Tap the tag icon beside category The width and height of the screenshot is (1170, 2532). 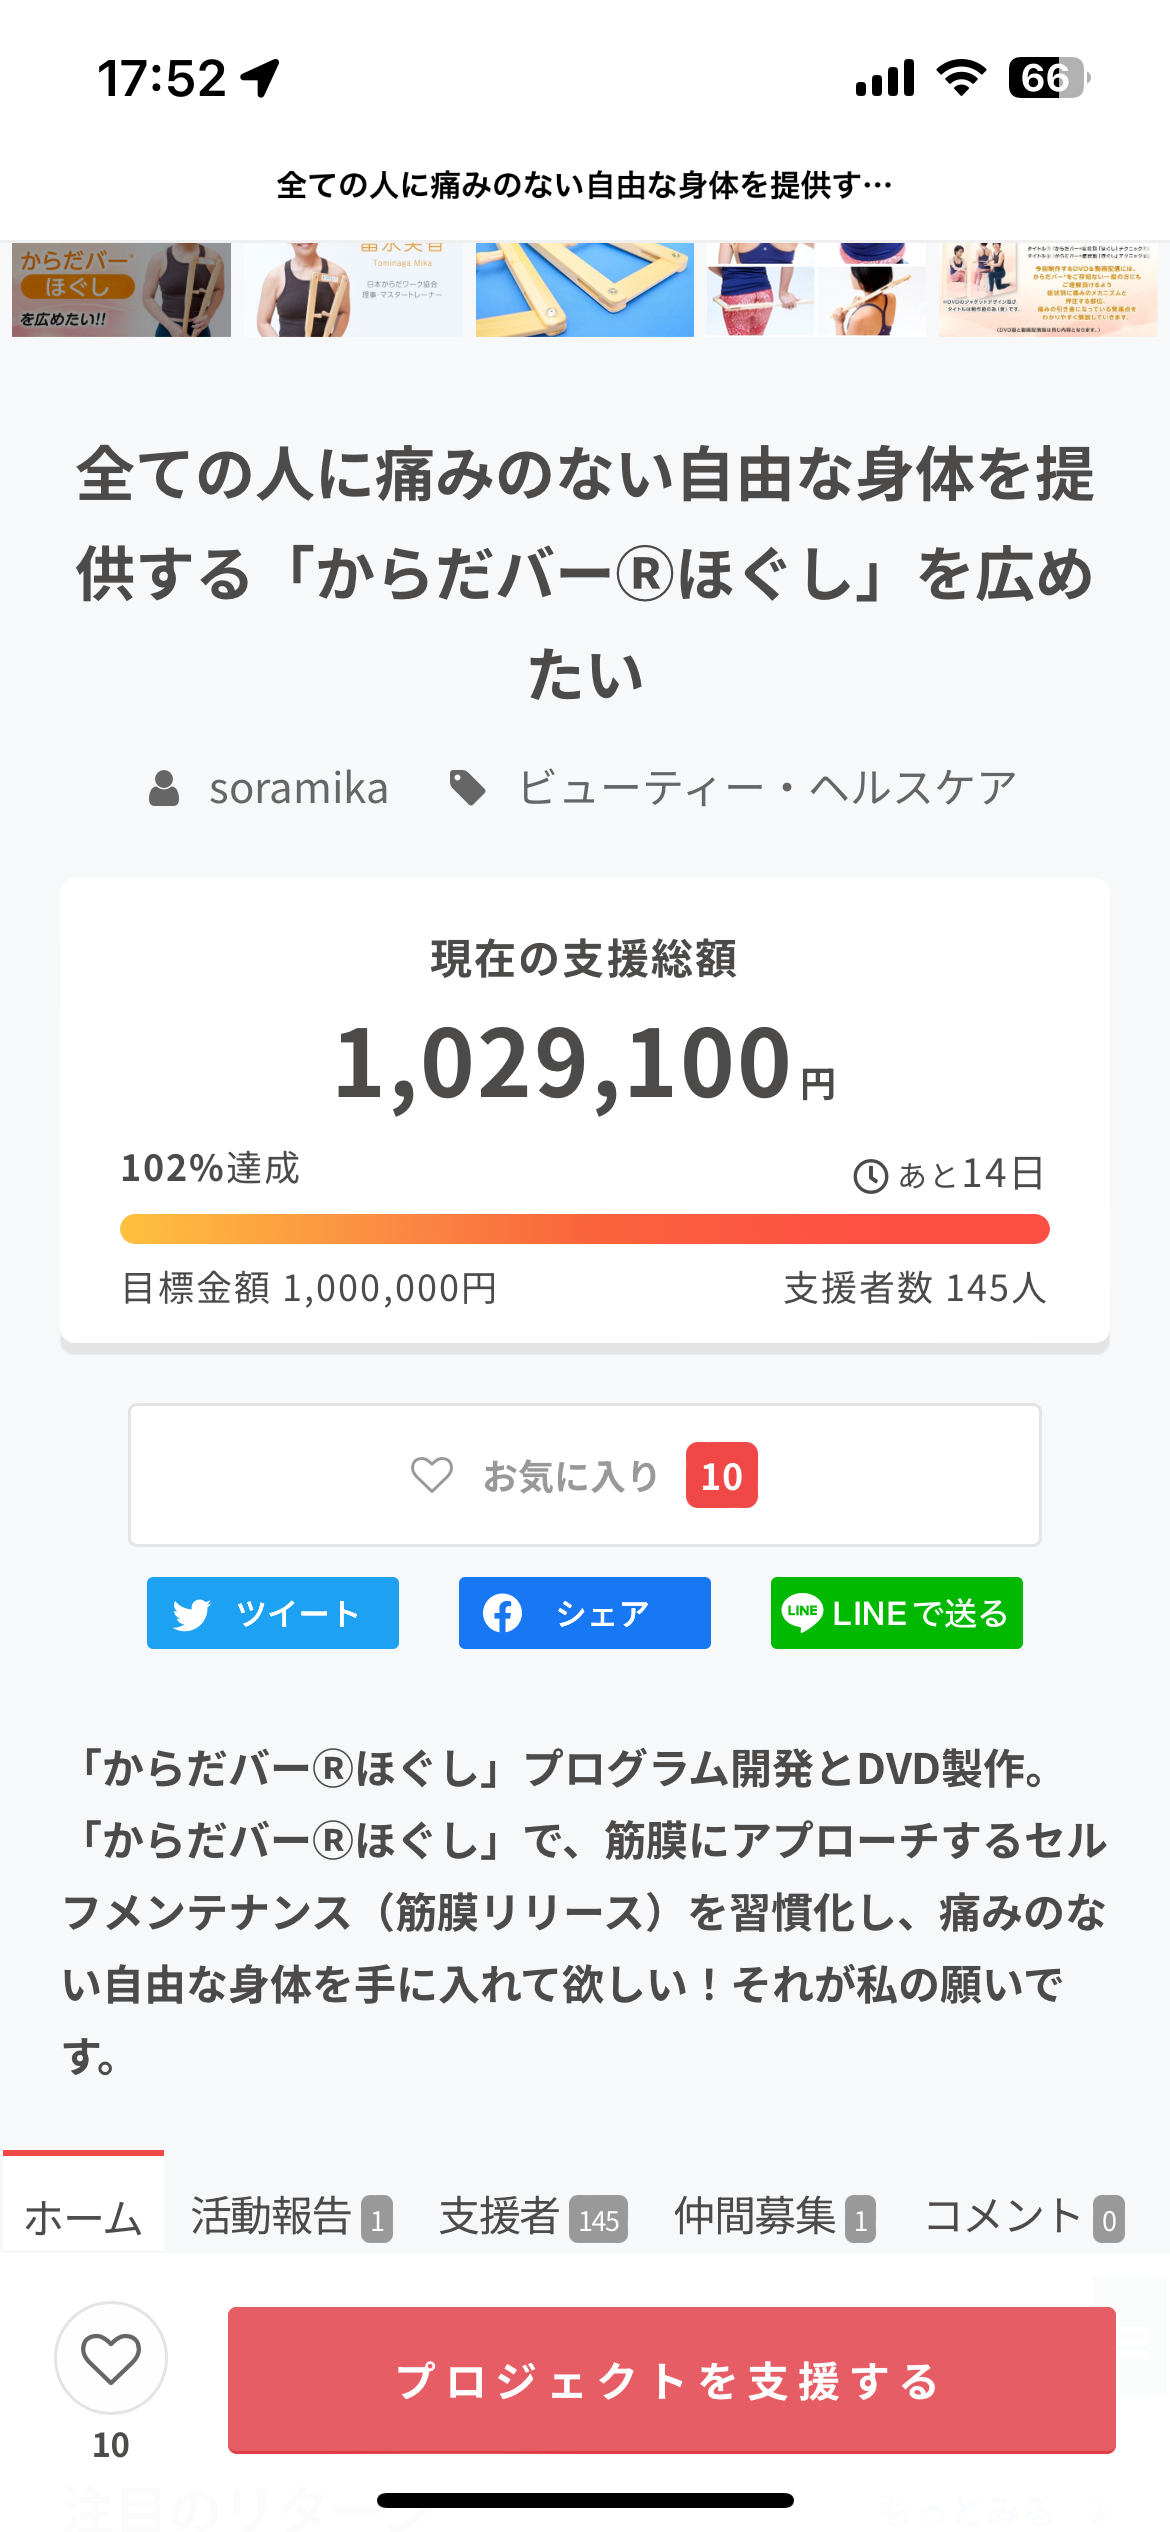(467, 788)
